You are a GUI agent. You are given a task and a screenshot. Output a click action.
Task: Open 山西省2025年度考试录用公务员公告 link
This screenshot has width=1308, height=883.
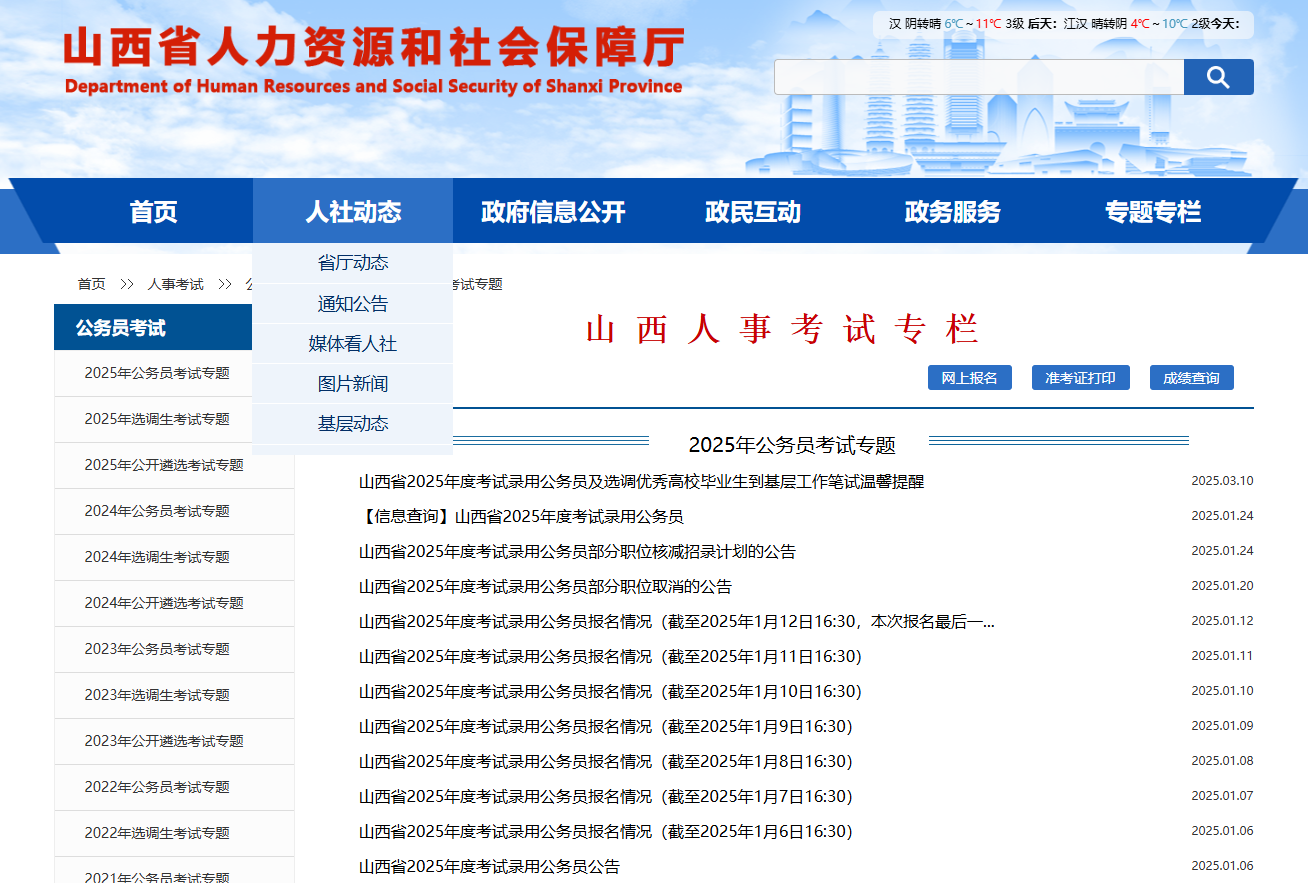pyautogui.click(x=489, y=867)
